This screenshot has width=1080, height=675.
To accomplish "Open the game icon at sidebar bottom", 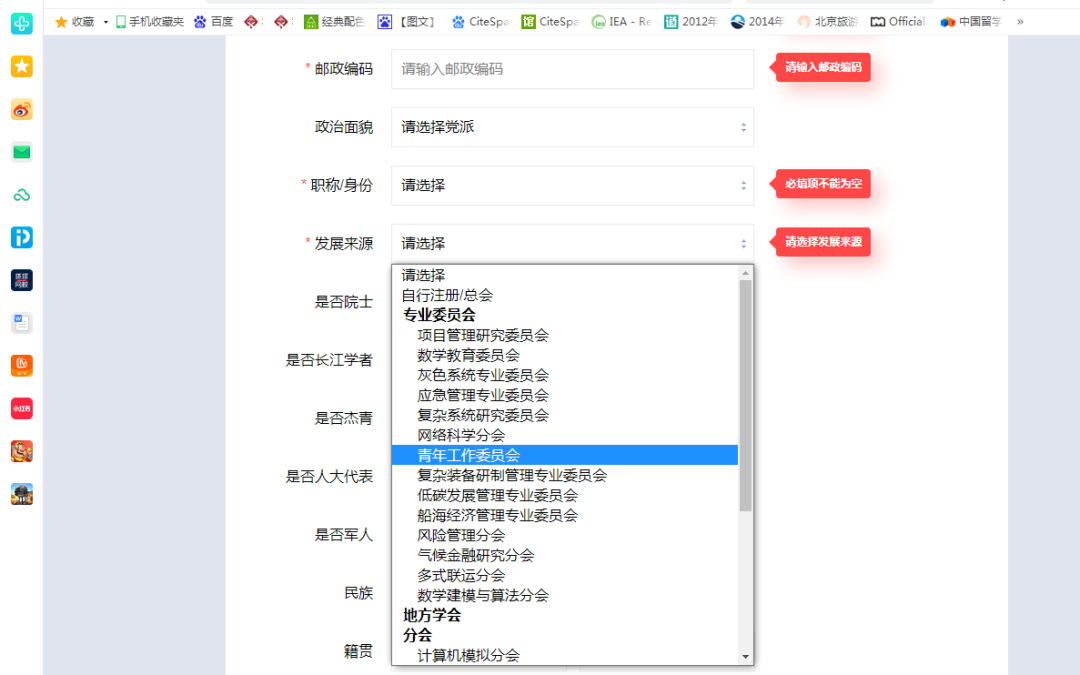I will [x=20, y=492].
